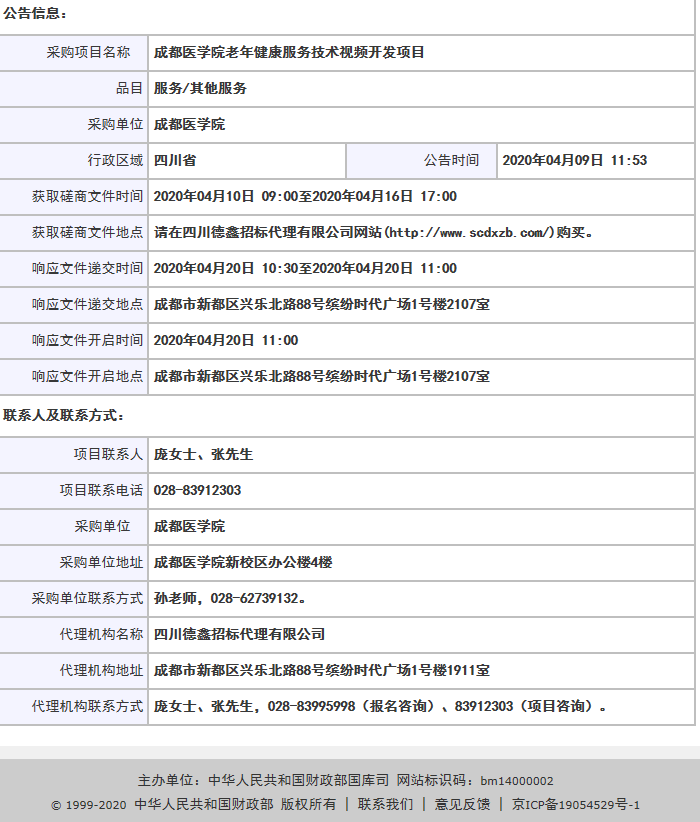Click the 京ICP备19054529号-1 link
The width and height of the screenshot is (700, 822).
[x=576, y=804]
